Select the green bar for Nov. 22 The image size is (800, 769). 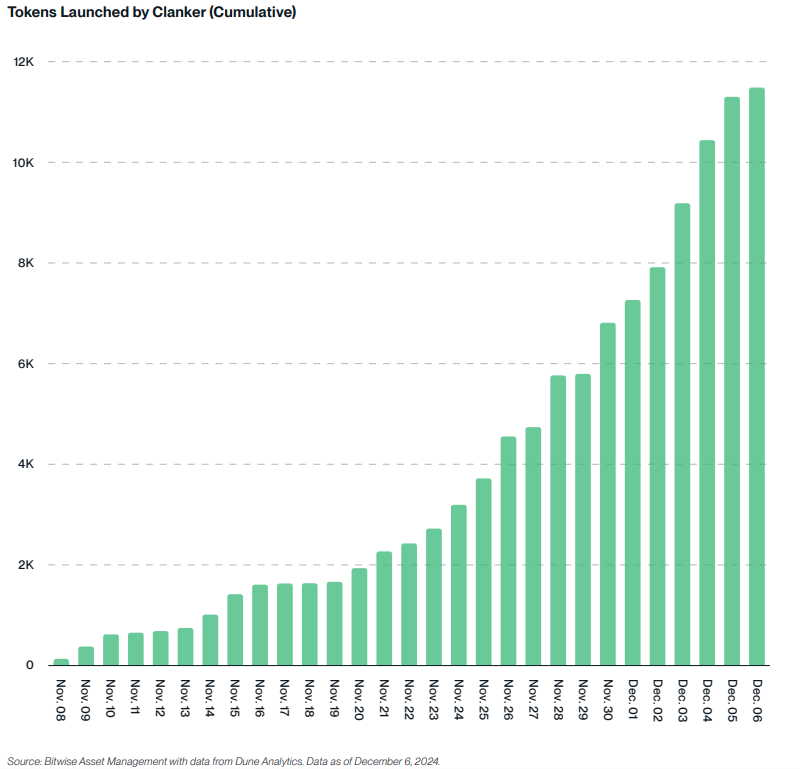(409, 604)
